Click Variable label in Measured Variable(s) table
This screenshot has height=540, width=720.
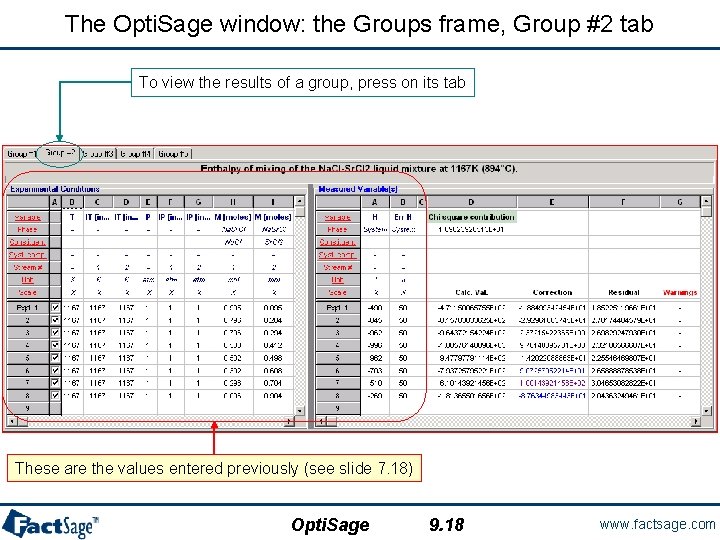pos(338,217)
